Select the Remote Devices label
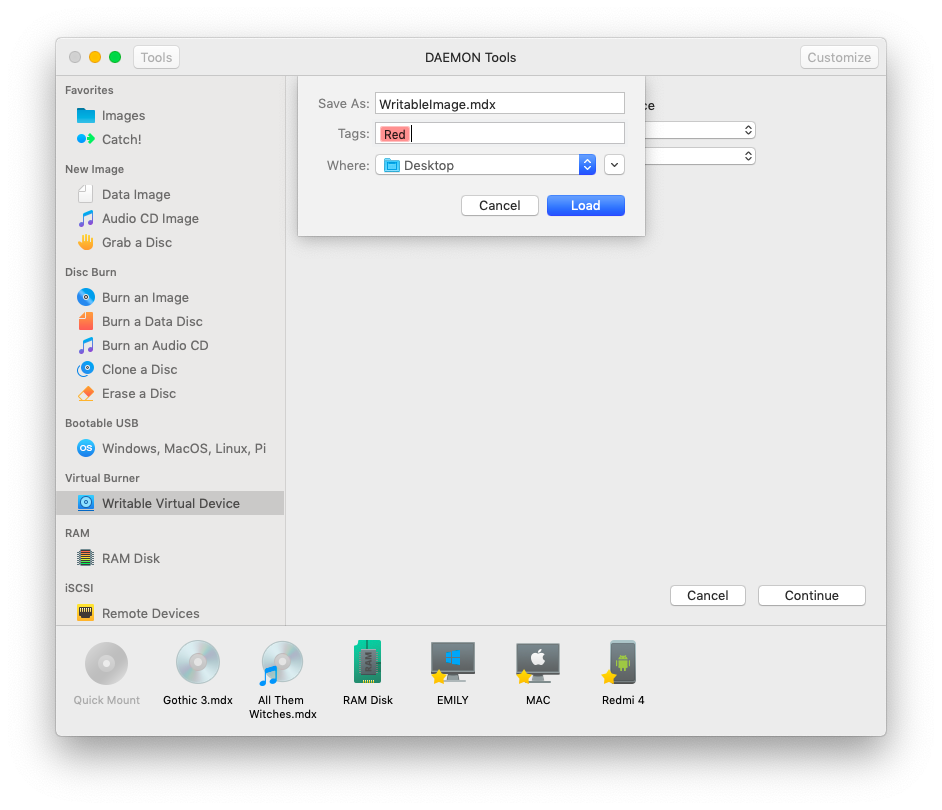 pyautogui.click(x=150, y=614)
